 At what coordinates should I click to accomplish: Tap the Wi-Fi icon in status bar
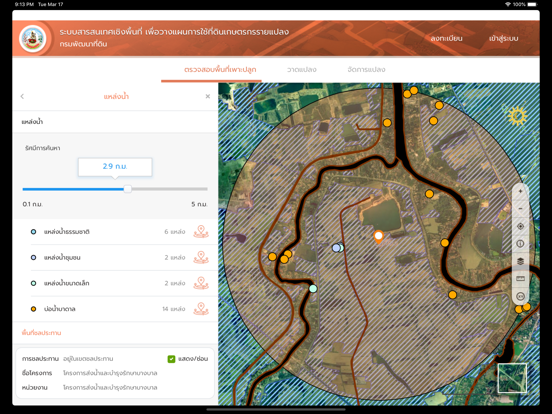[508, 4]
